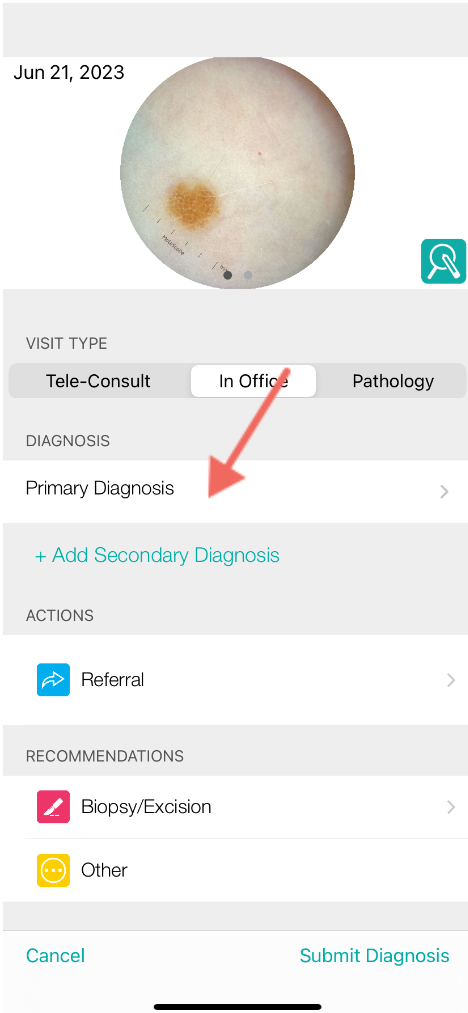The width and height of the screenshot is (468, 1013).
Task: Expand the Referral row chevron
Action: [451, 680]
